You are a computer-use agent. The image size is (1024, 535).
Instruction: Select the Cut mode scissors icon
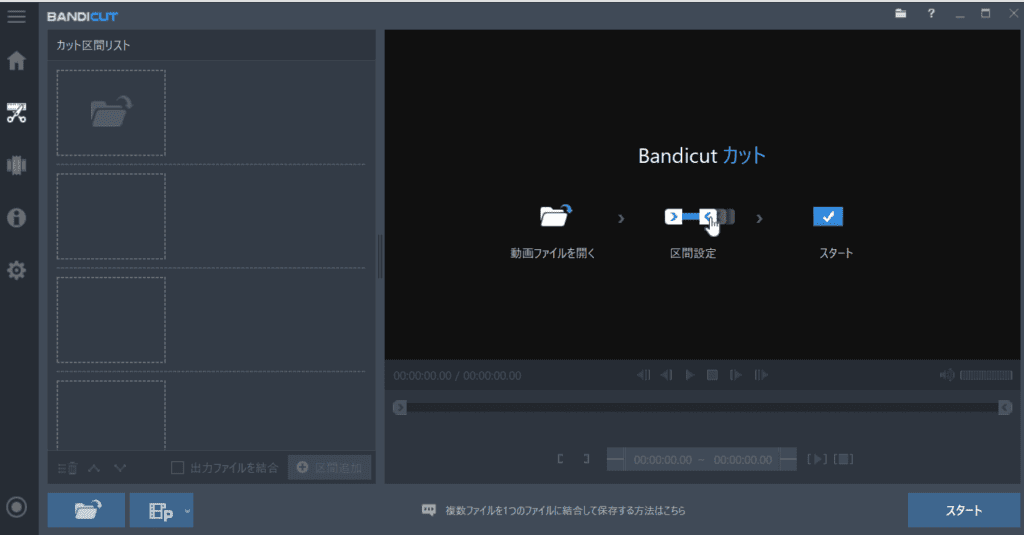pos(16,113)
